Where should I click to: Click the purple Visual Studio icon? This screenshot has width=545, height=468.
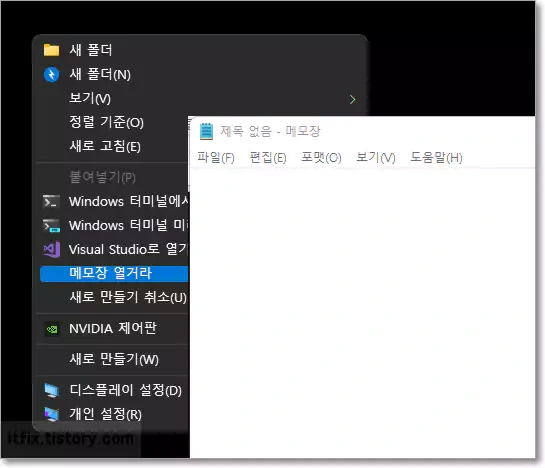point(51,249)
